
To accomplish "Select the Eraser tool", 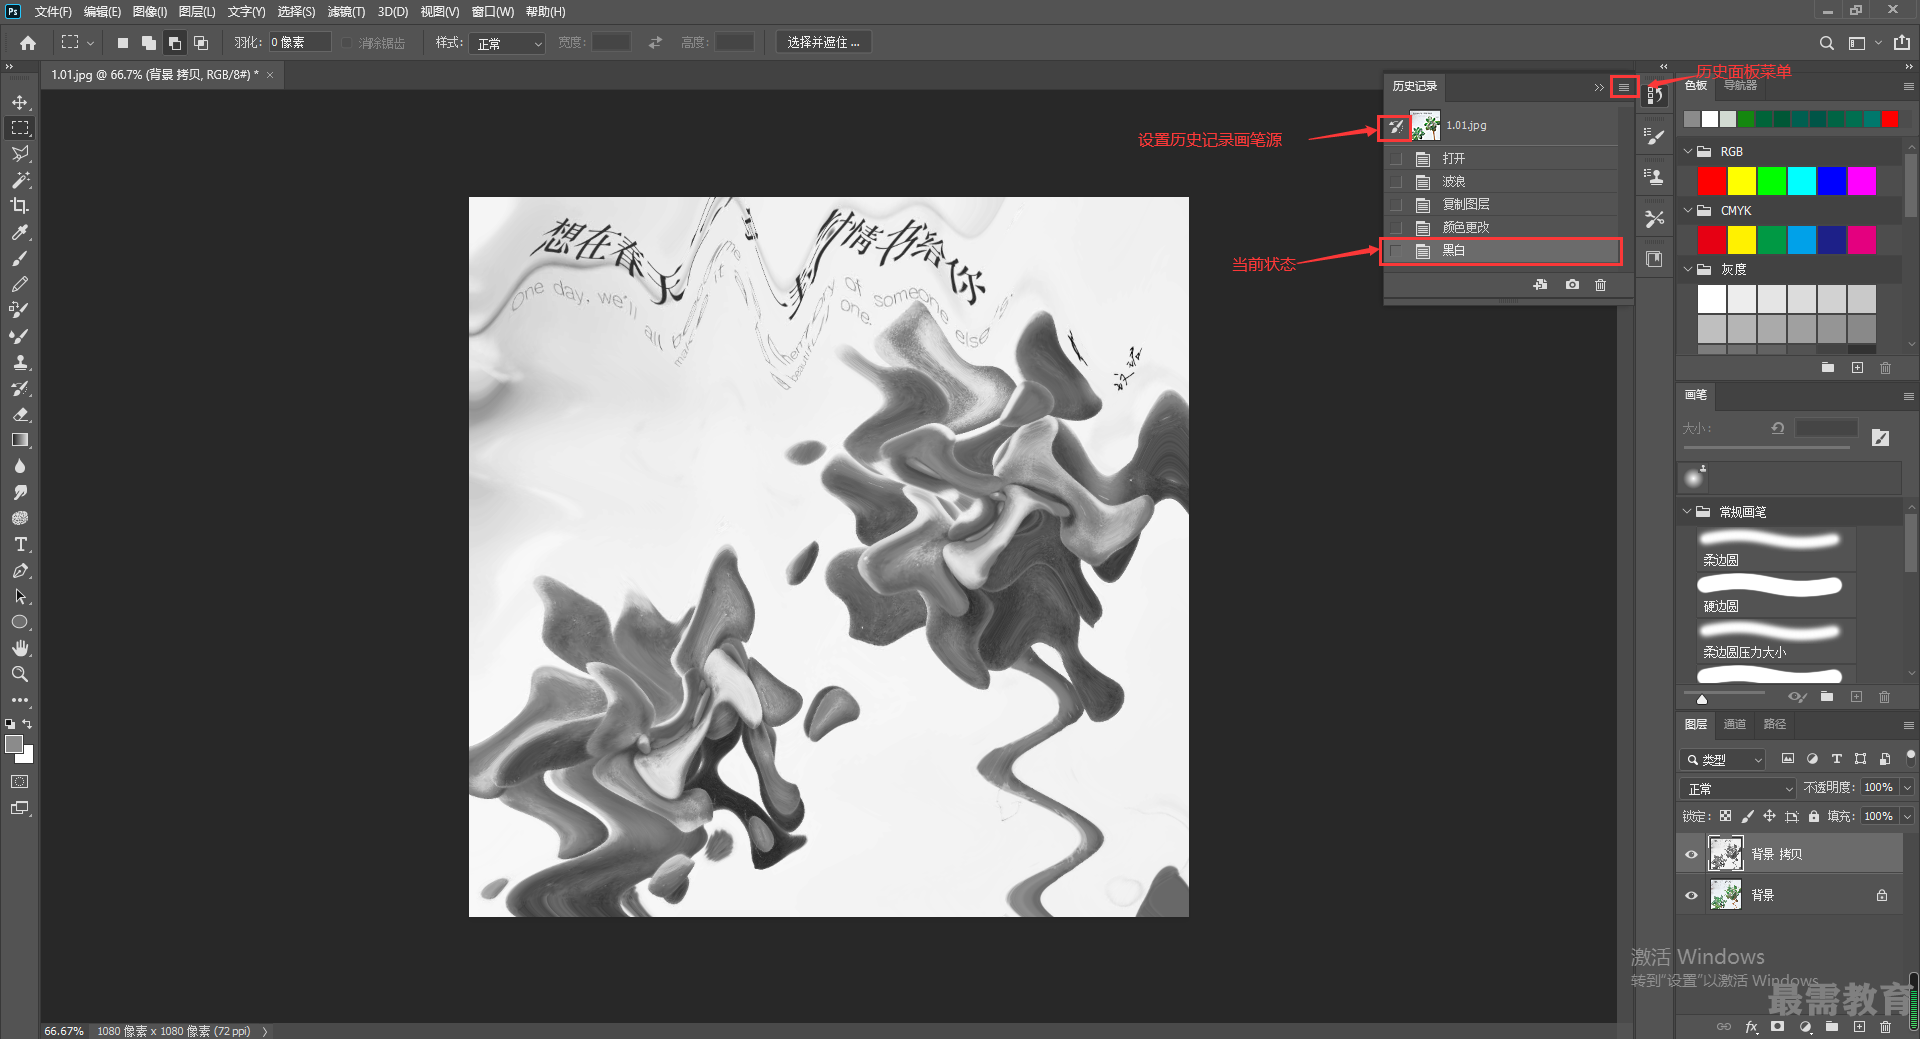I will pos(20,414).
